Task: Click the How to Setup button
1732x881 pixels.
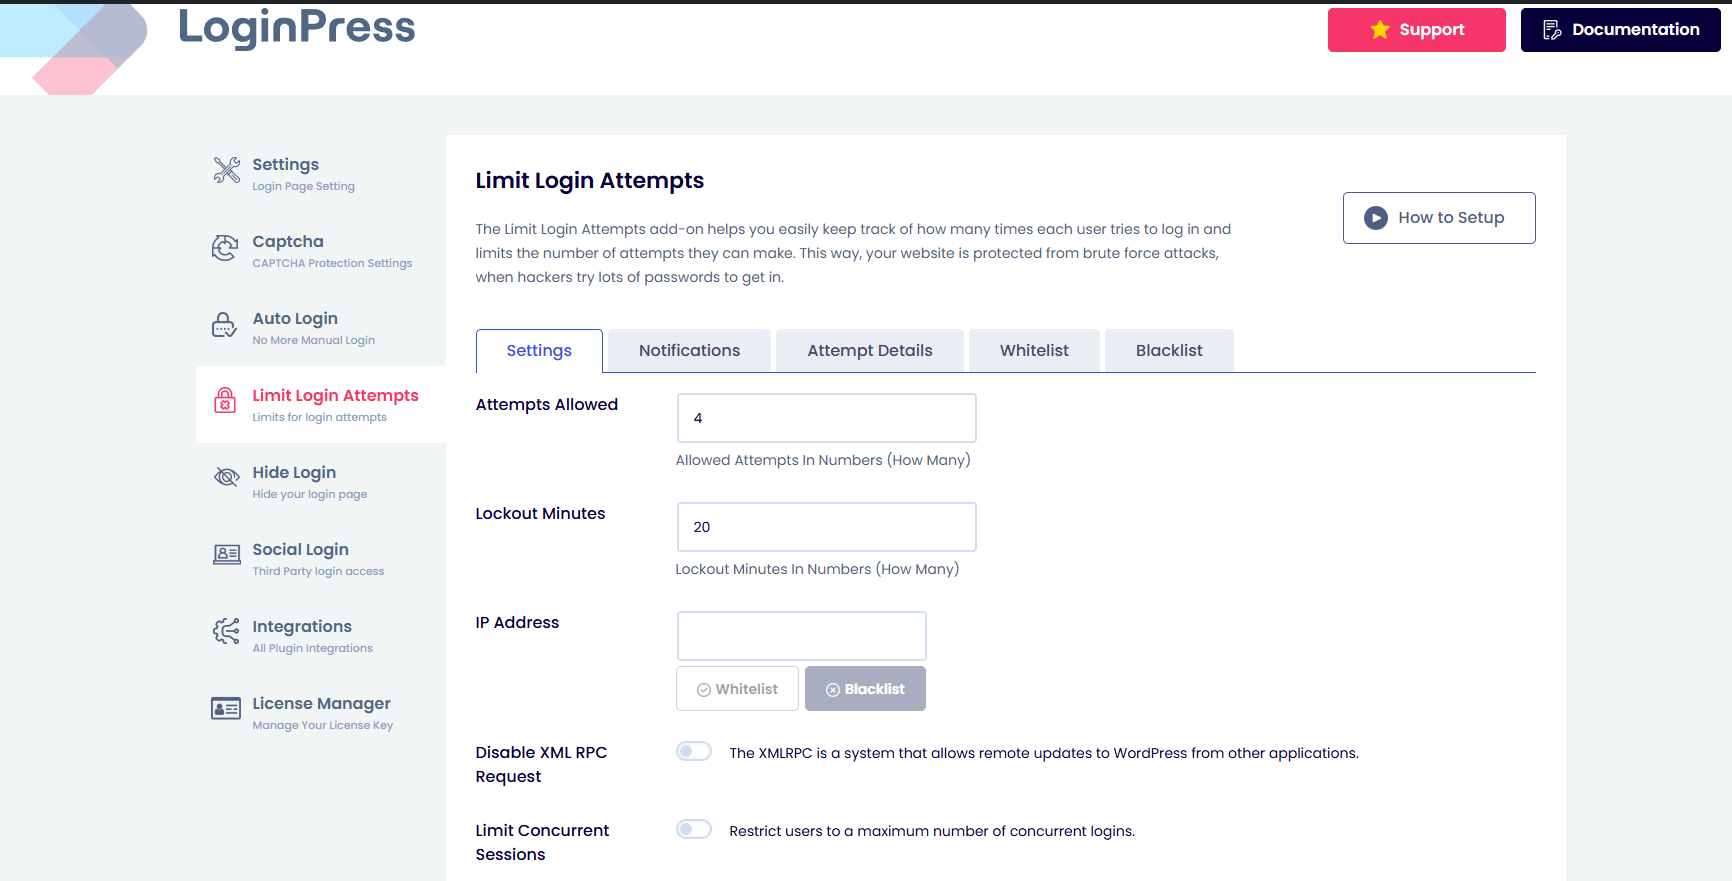Action: [x=1438, y=218]
